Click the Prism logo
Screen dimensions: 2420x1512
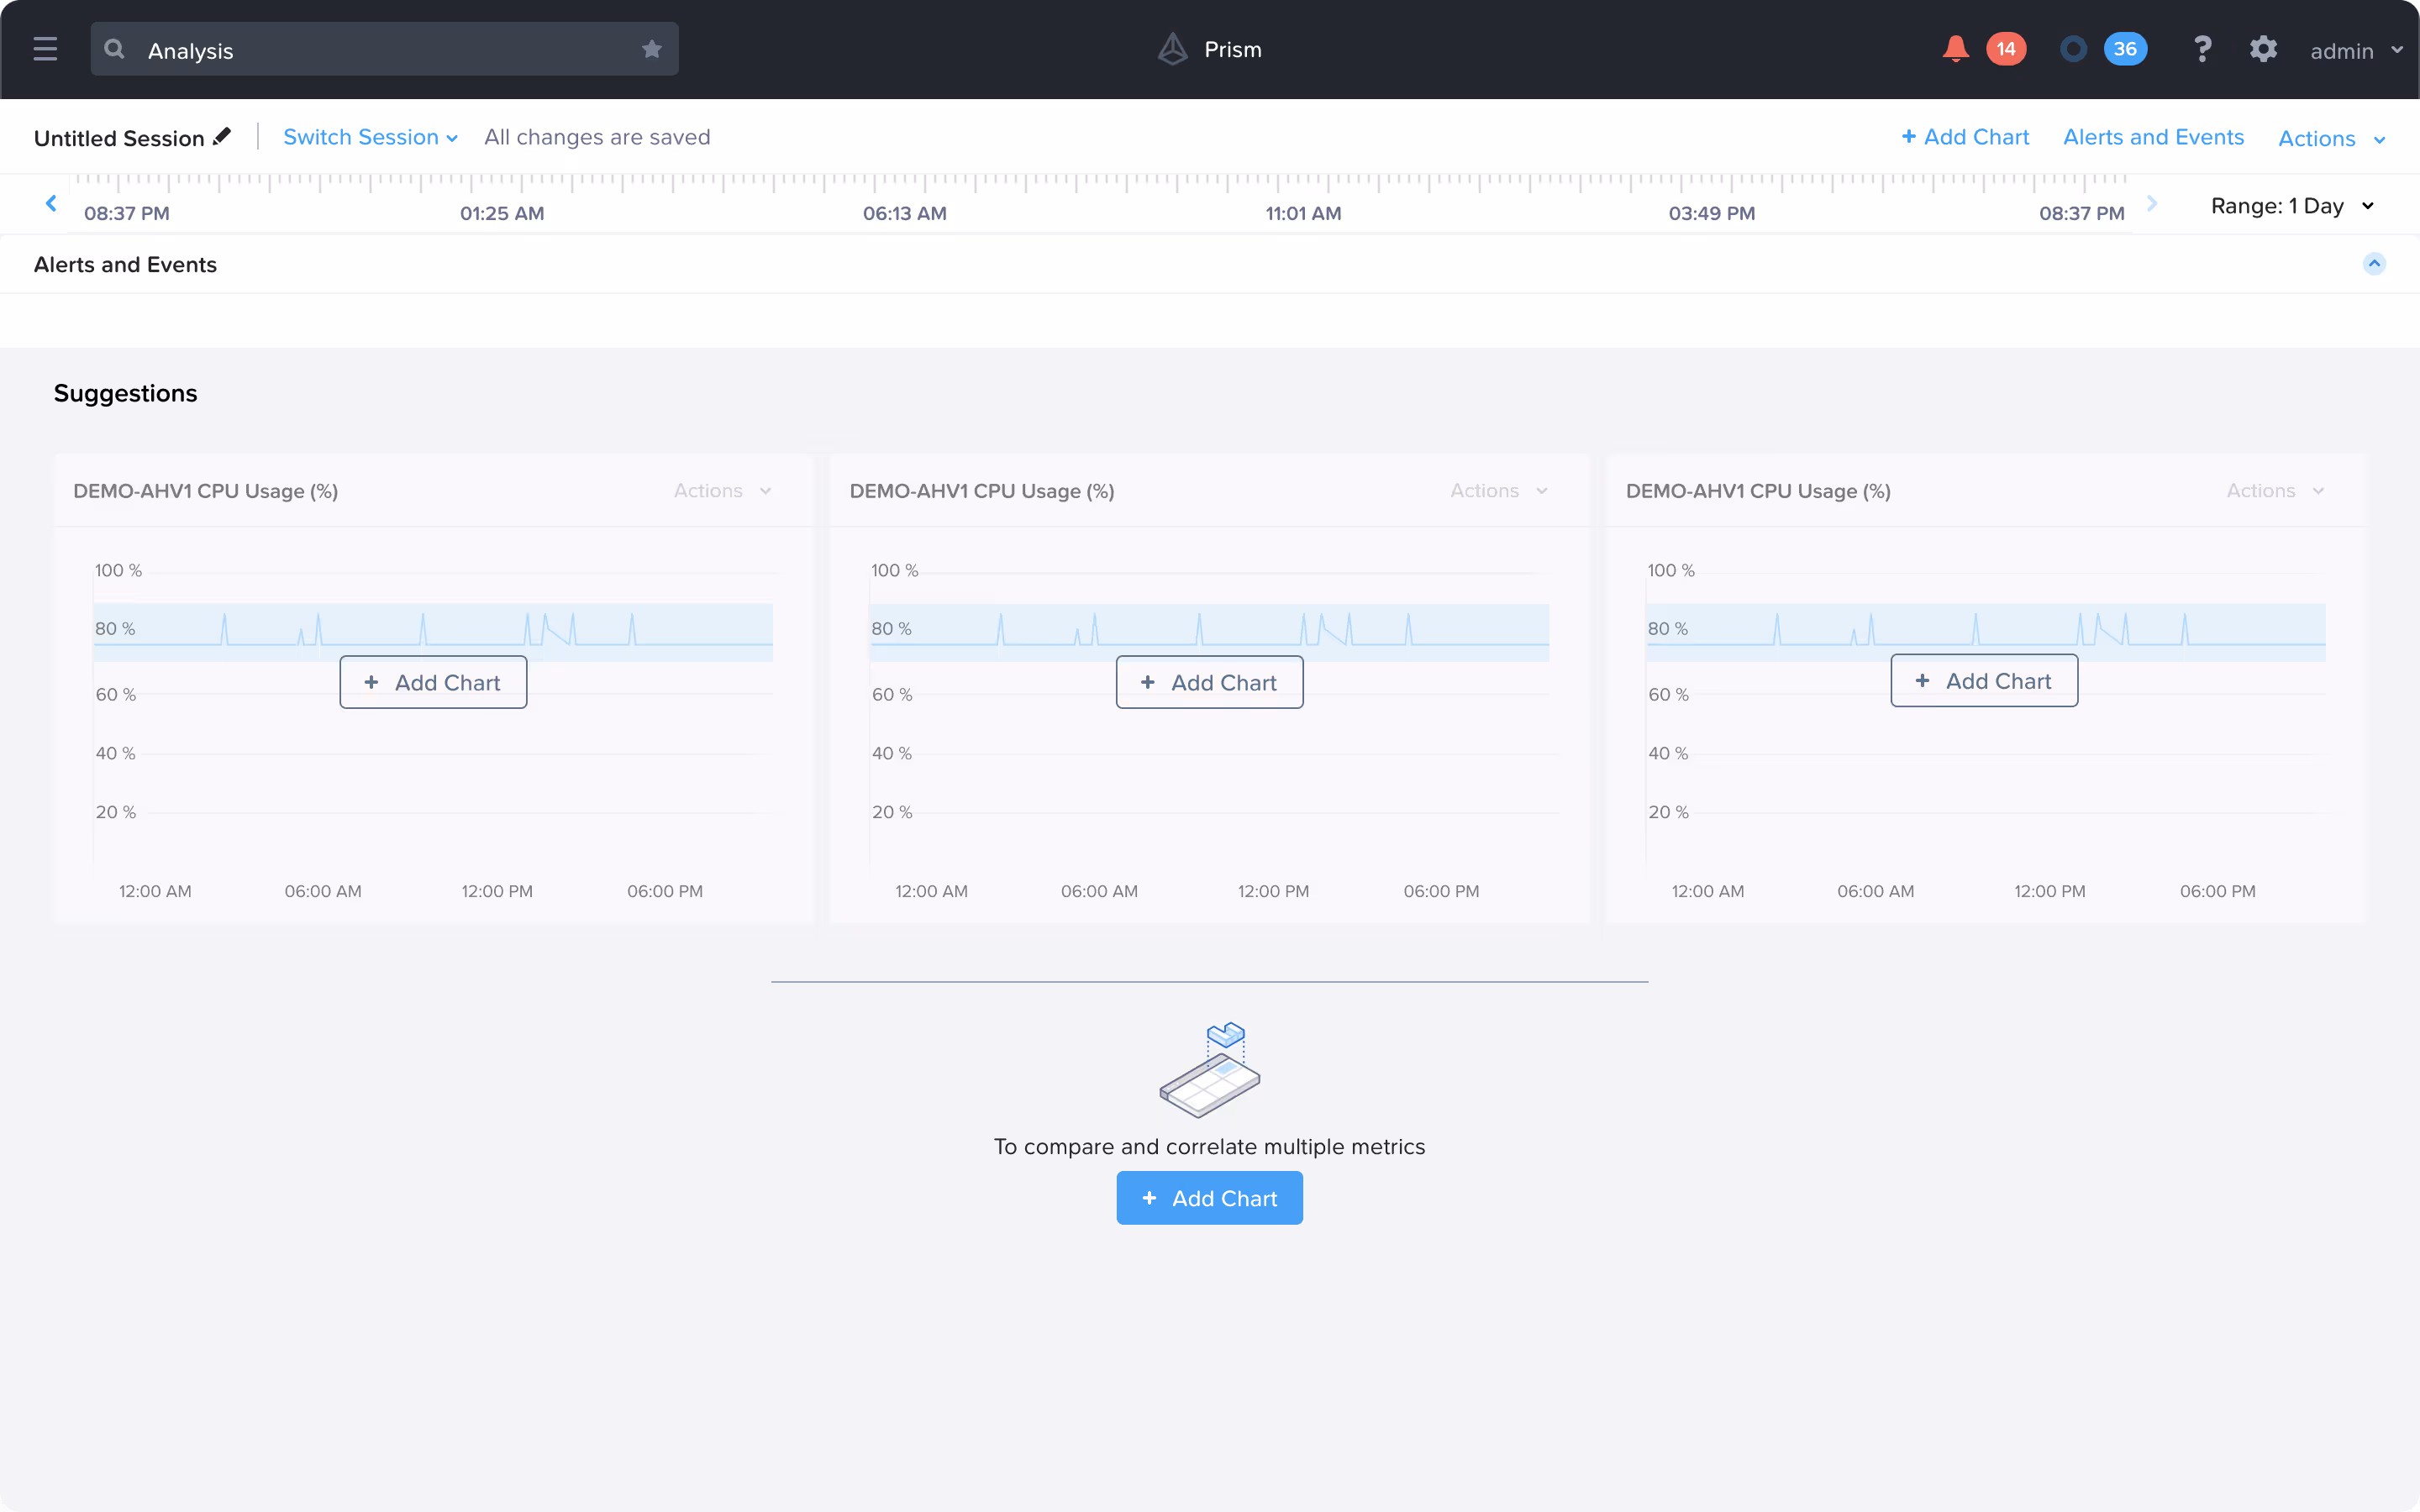coord(1174,48)
